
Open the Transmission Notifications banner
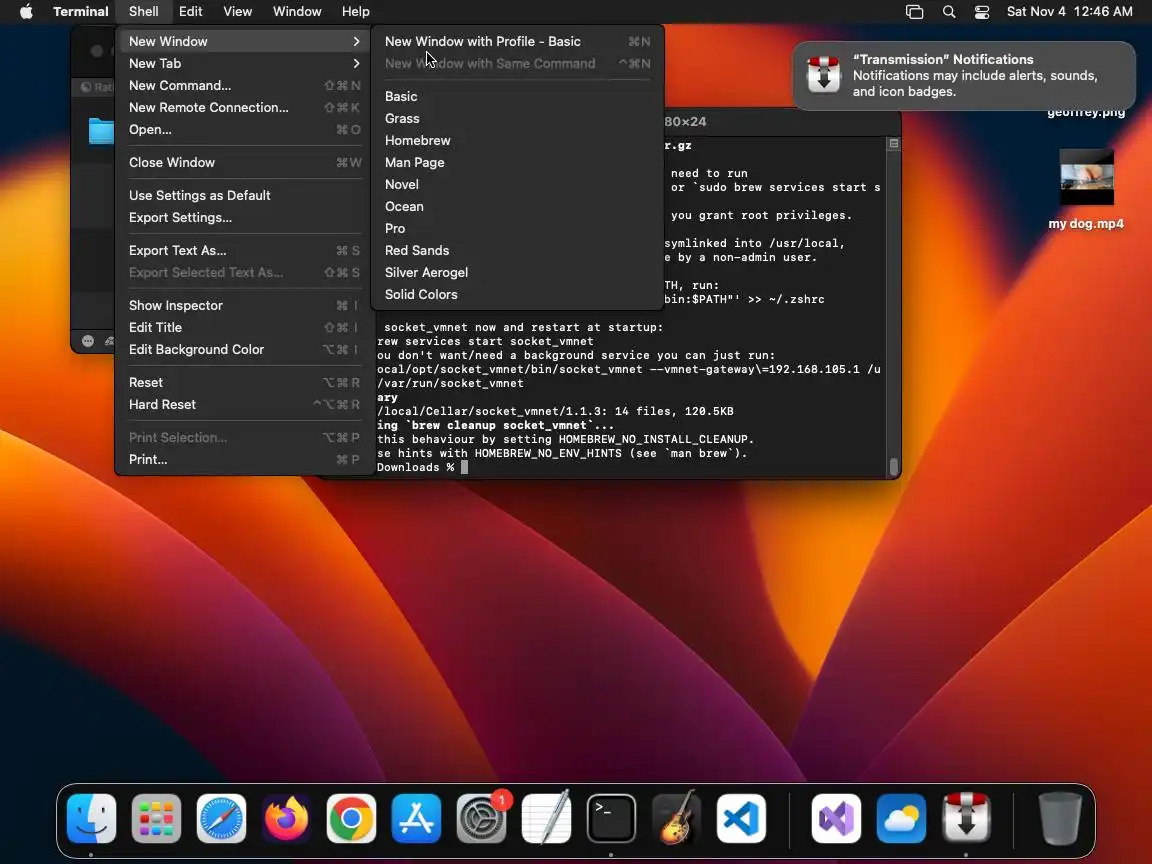[964, 75]
